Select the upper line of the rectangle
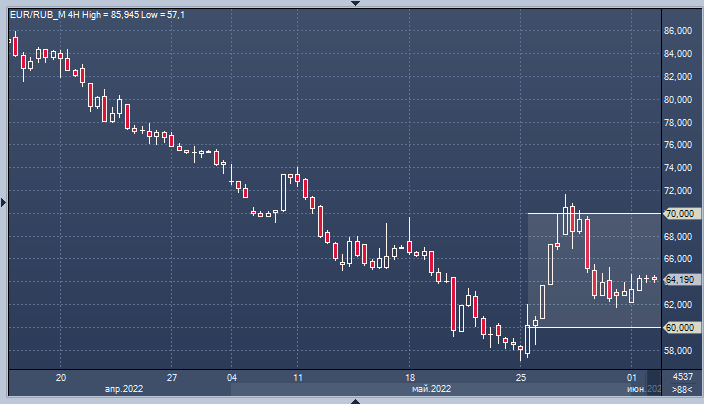The height and width of the screenshot is (404, 704). [x=590, y=214]
